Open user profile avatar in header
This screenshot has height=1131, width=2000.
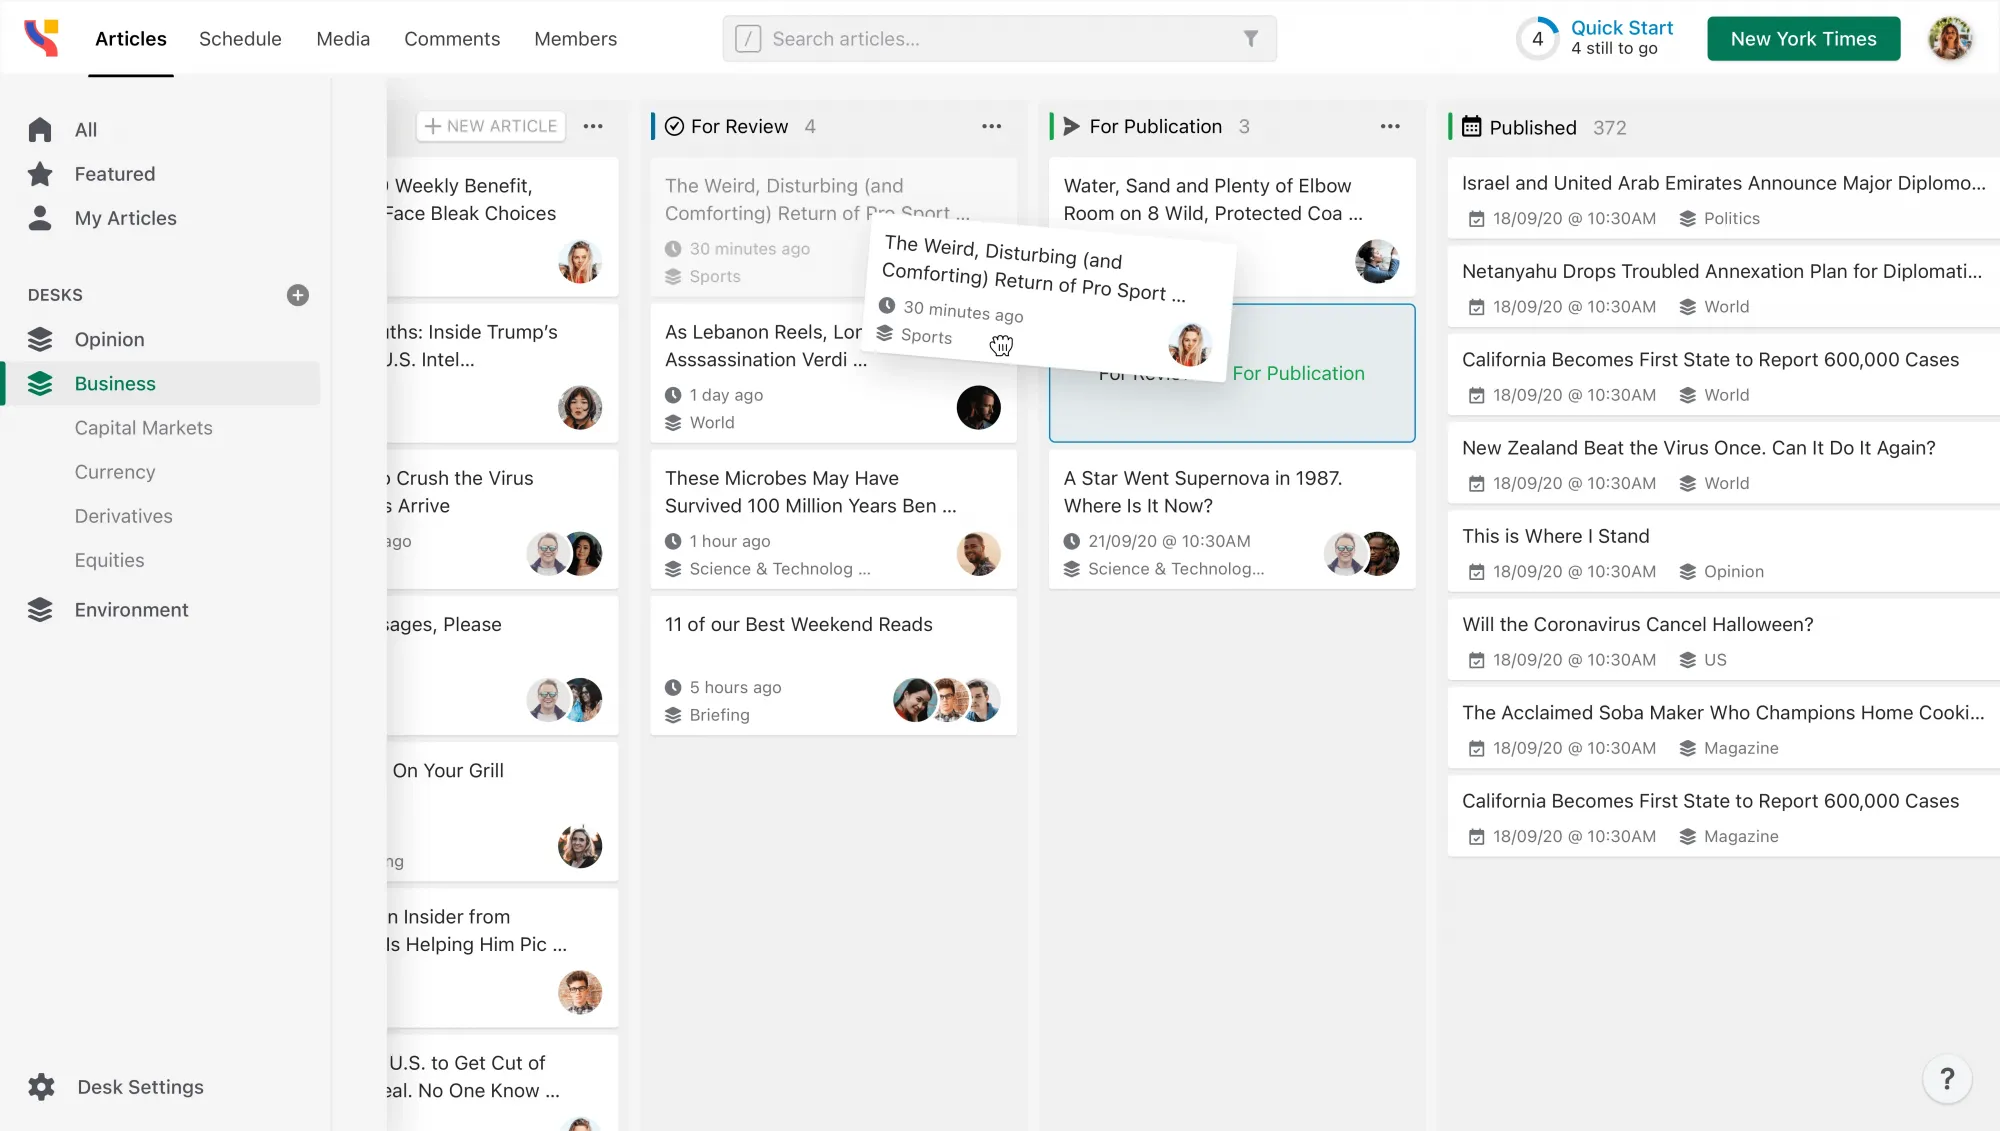pos(1950,39)
